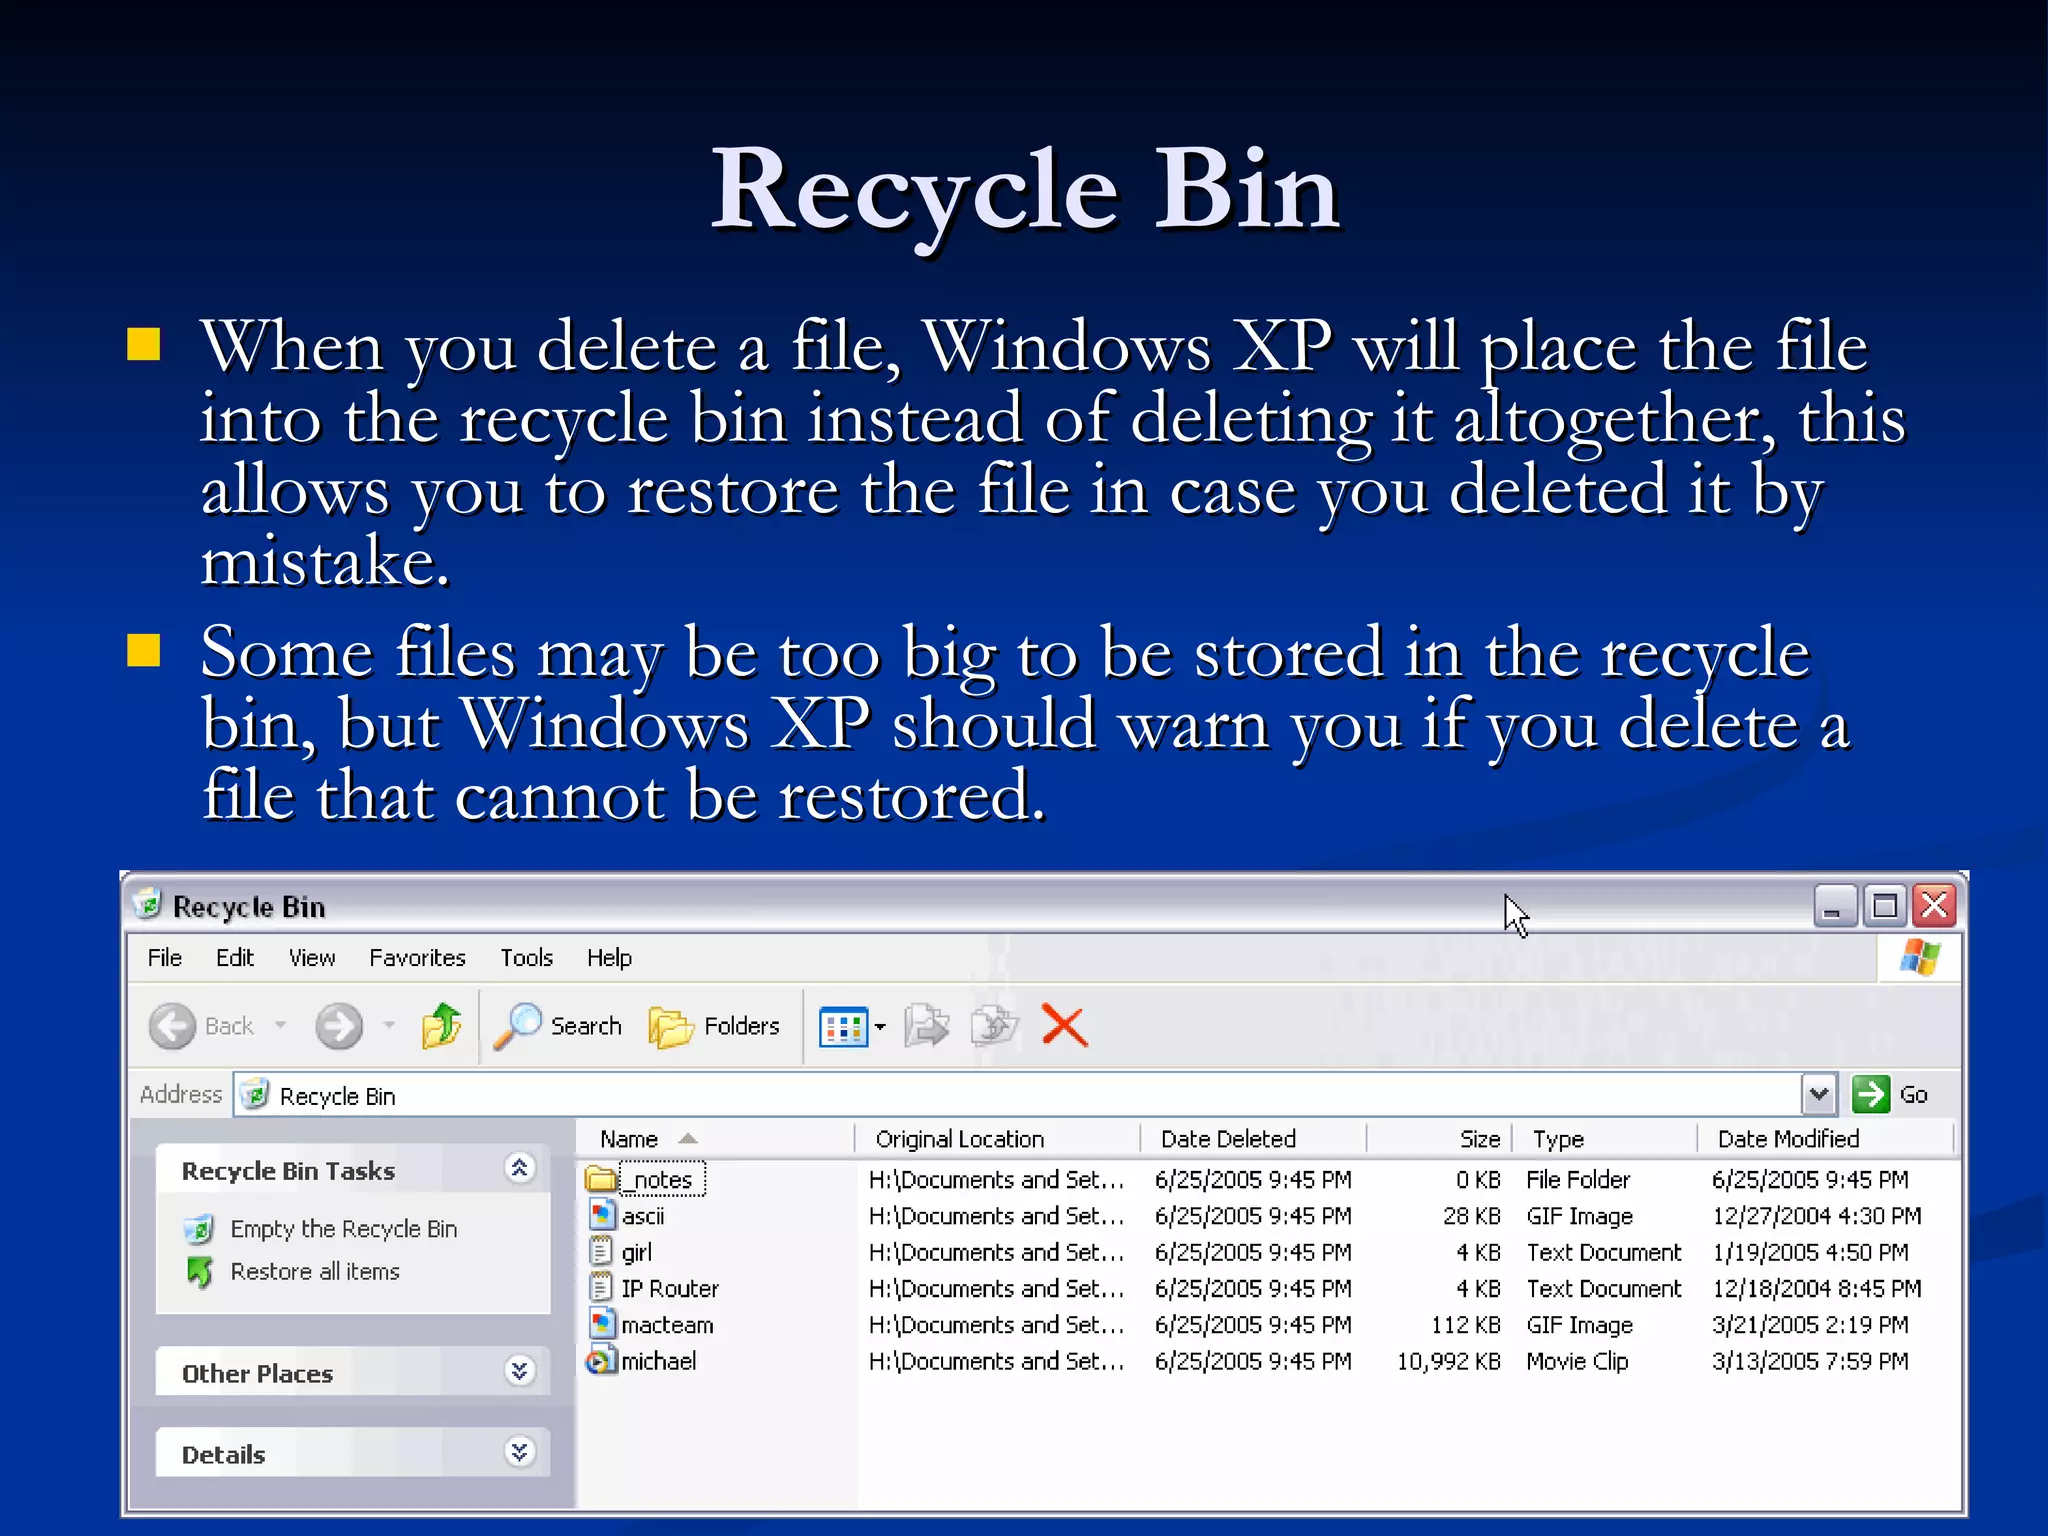The height and width of the screenshot is (1536, 2048).
Task: Open the File menu
Action: 165,958
